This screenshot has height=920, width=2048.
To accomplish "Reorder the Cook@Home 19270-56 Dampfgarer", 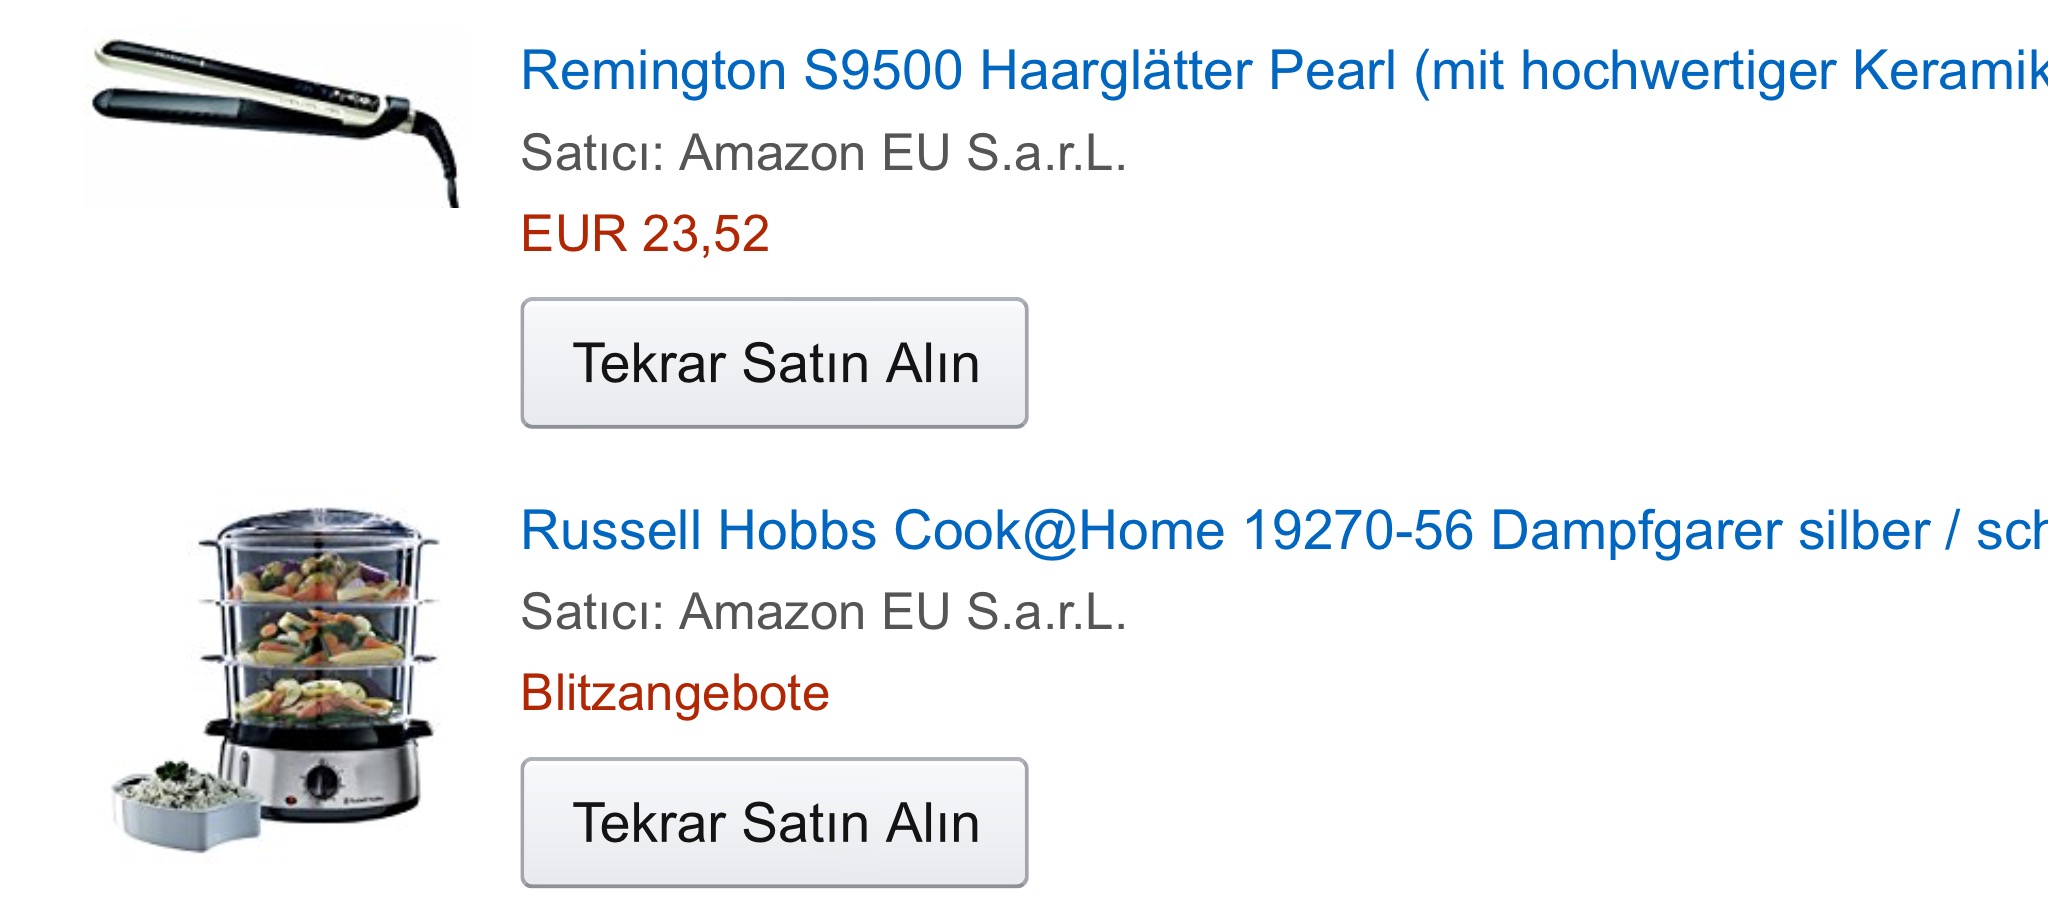I will point(774,823).
